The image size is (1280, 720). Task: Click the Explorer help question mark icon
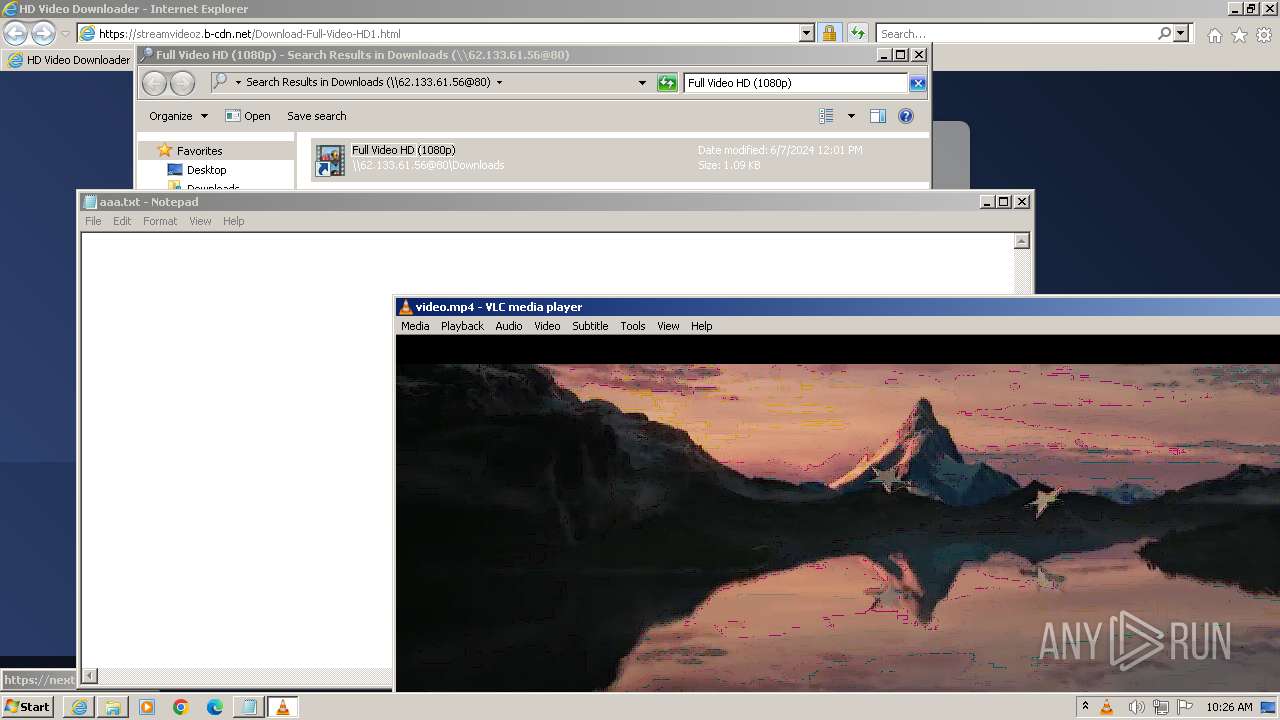[x=906, y=116]
